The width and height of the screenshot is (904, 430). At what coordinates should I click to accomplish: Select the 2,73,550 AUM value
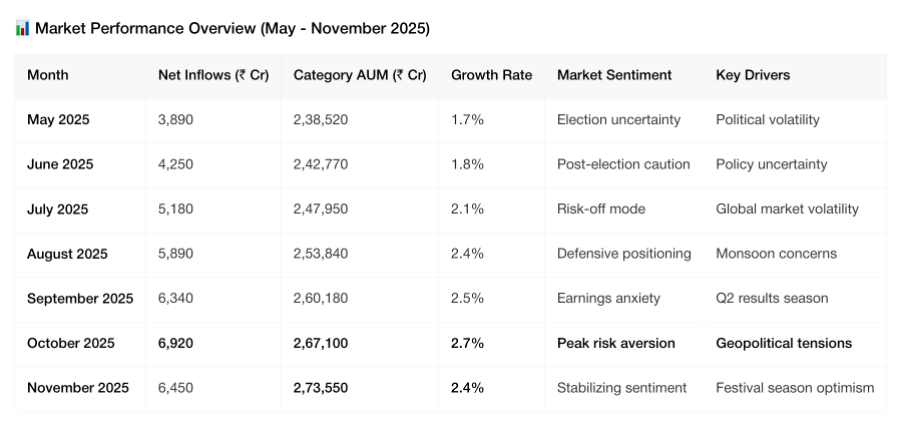pyautogui.click(x=320, y=388)
